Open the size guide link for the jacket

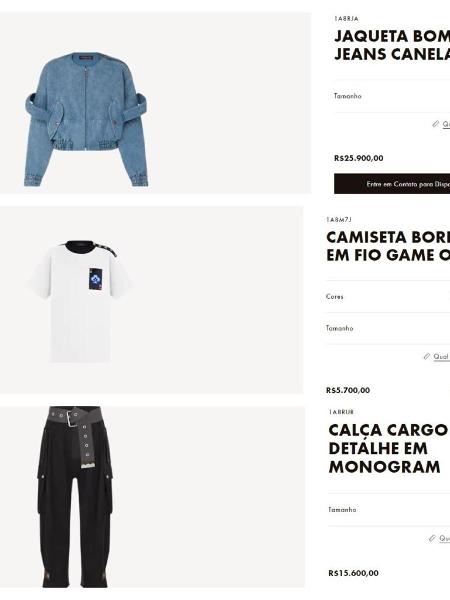446,124
